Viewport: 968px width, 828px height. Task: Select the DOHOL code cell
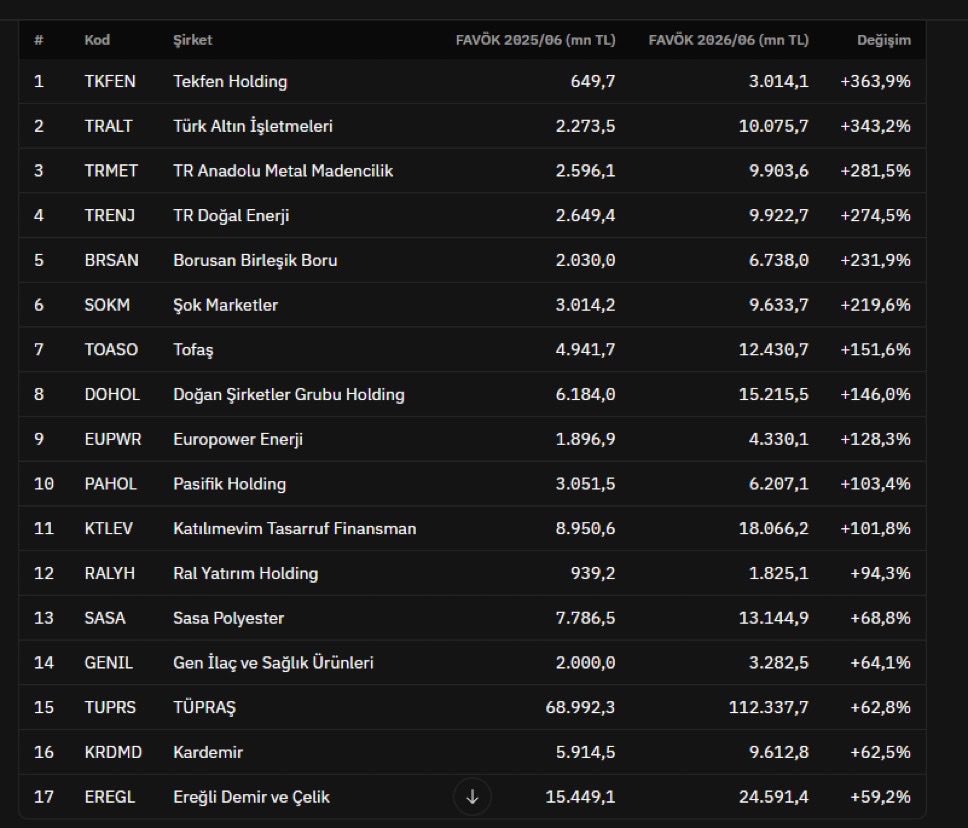[112, 395]
